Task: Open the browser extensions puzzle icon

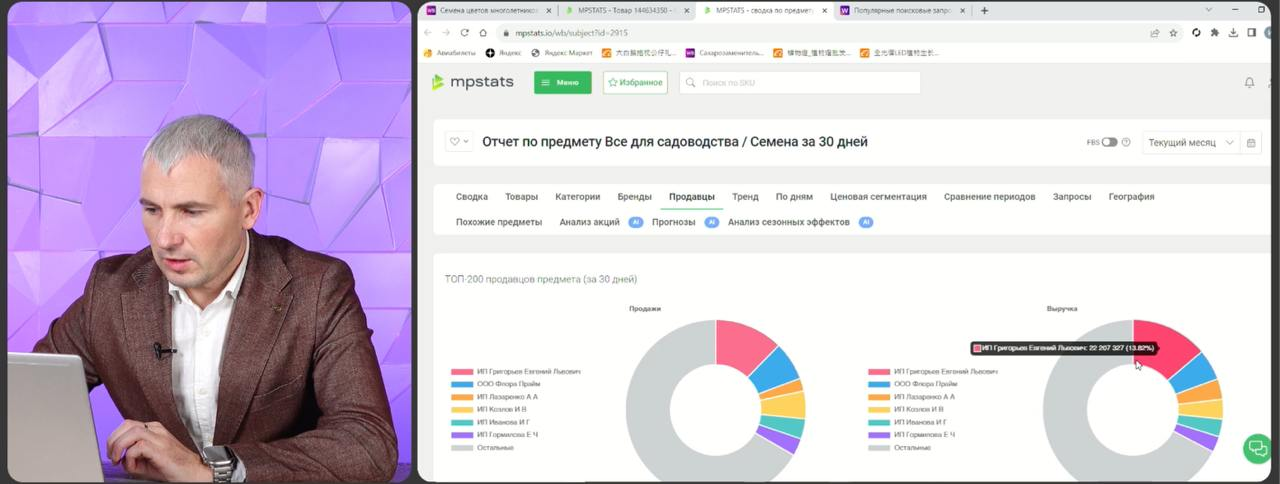Action: click(1215, 32)
